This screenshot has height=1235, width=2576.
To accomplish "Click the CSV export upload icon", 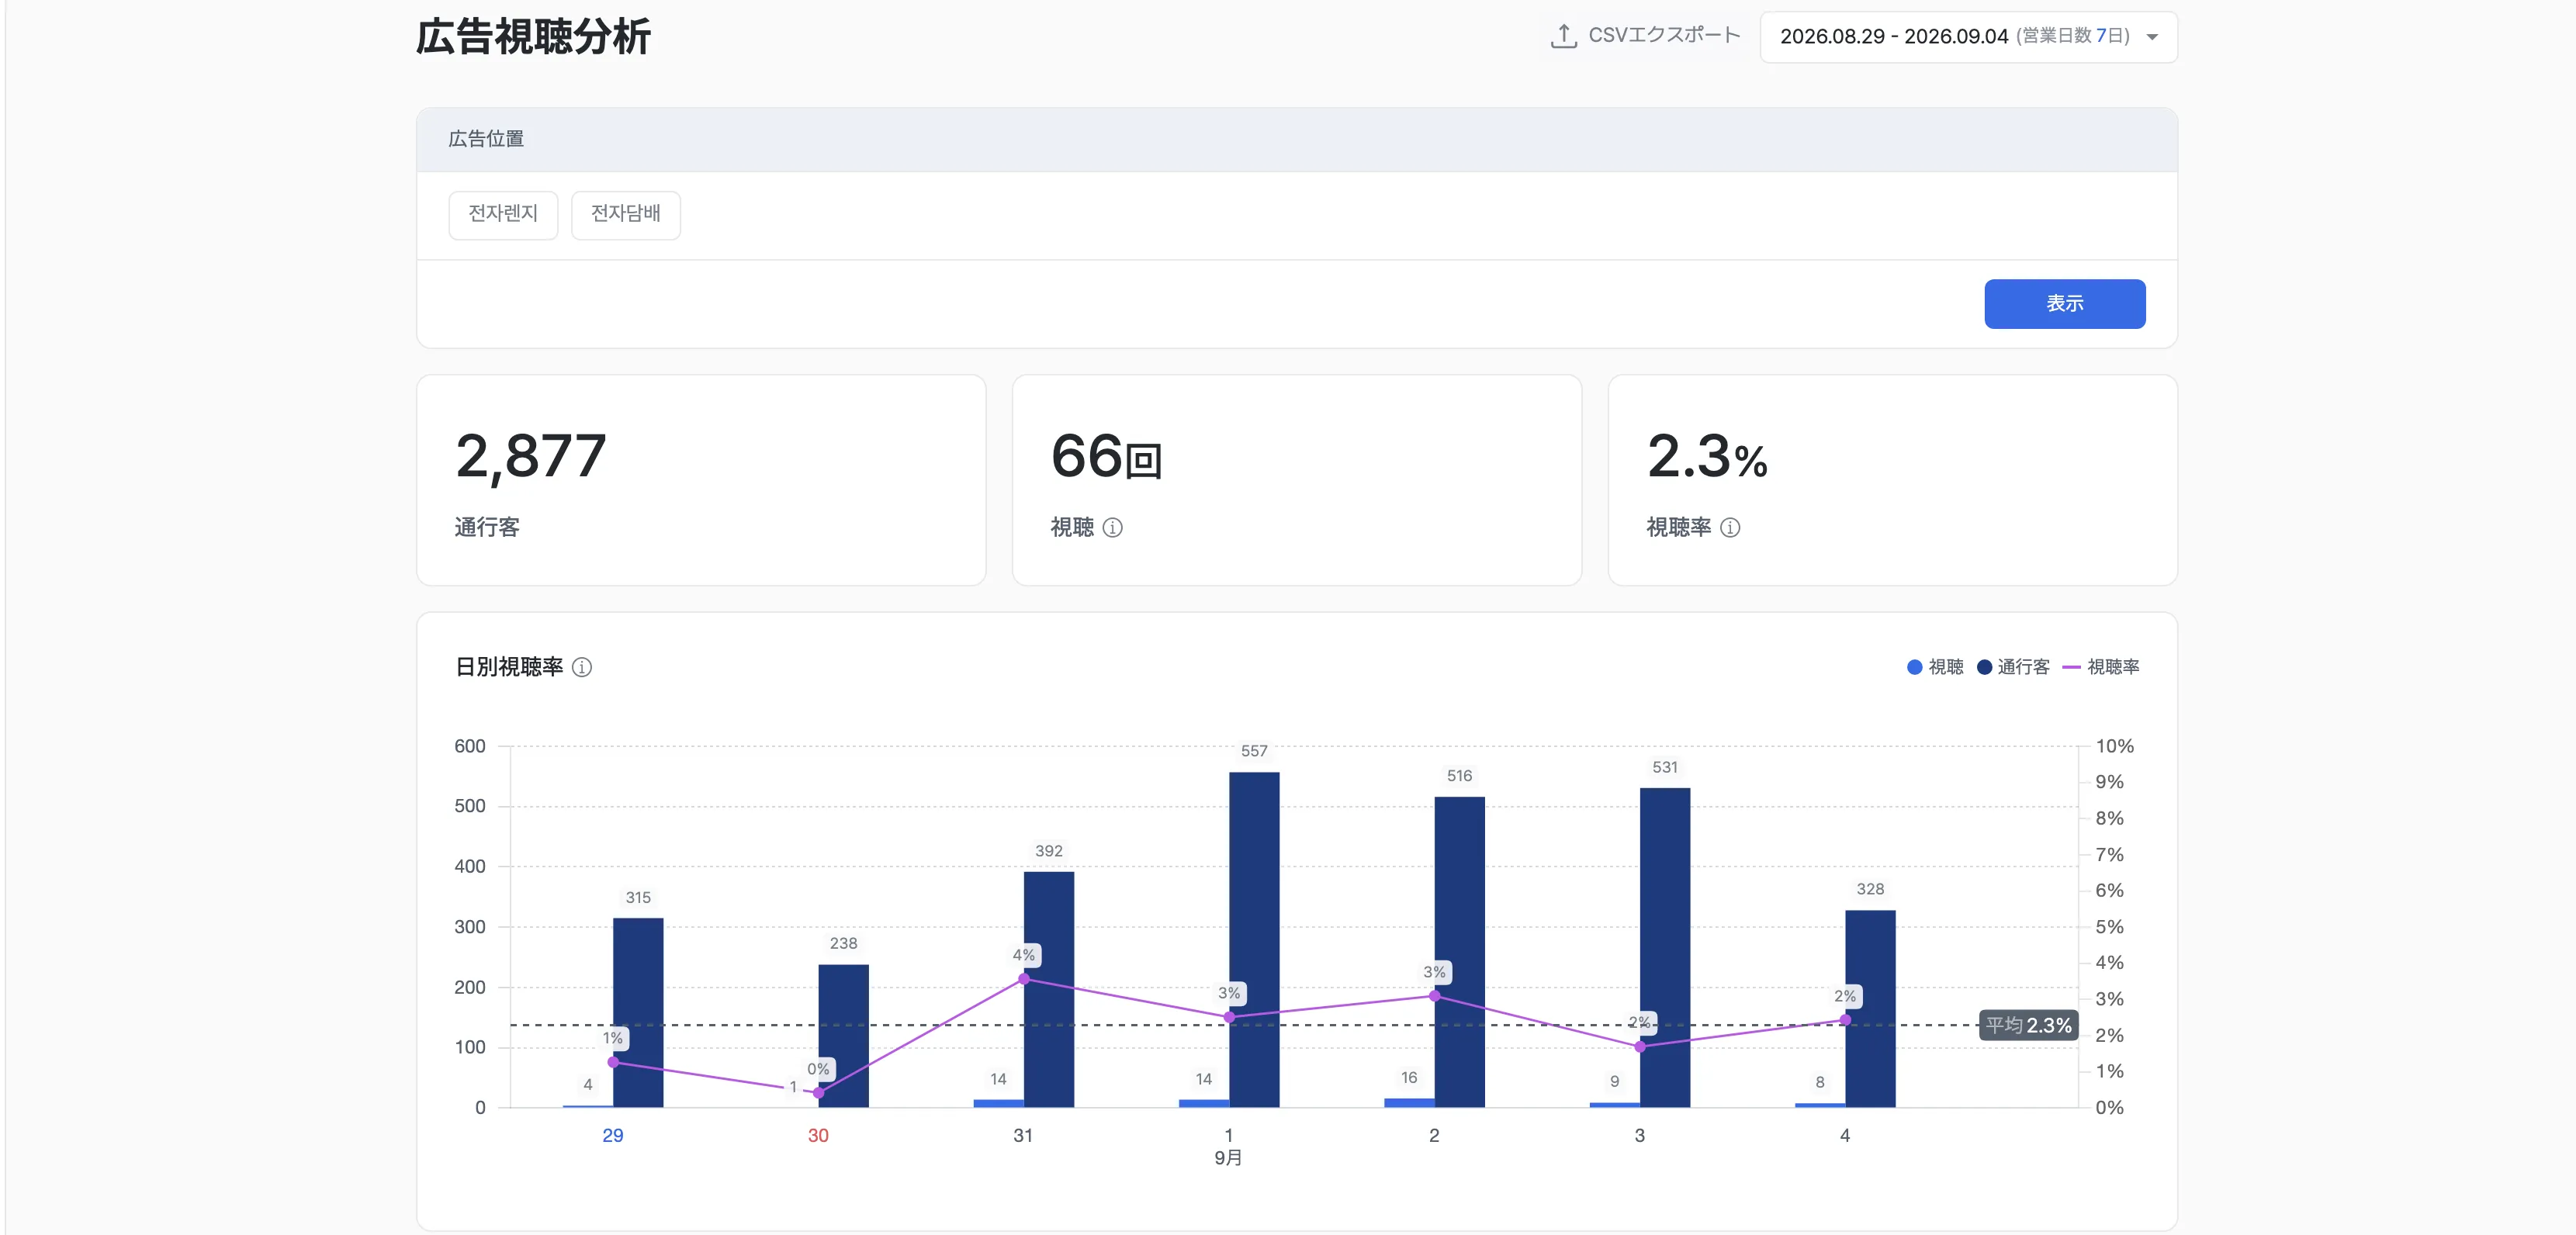I will [x=1563, y=36].
